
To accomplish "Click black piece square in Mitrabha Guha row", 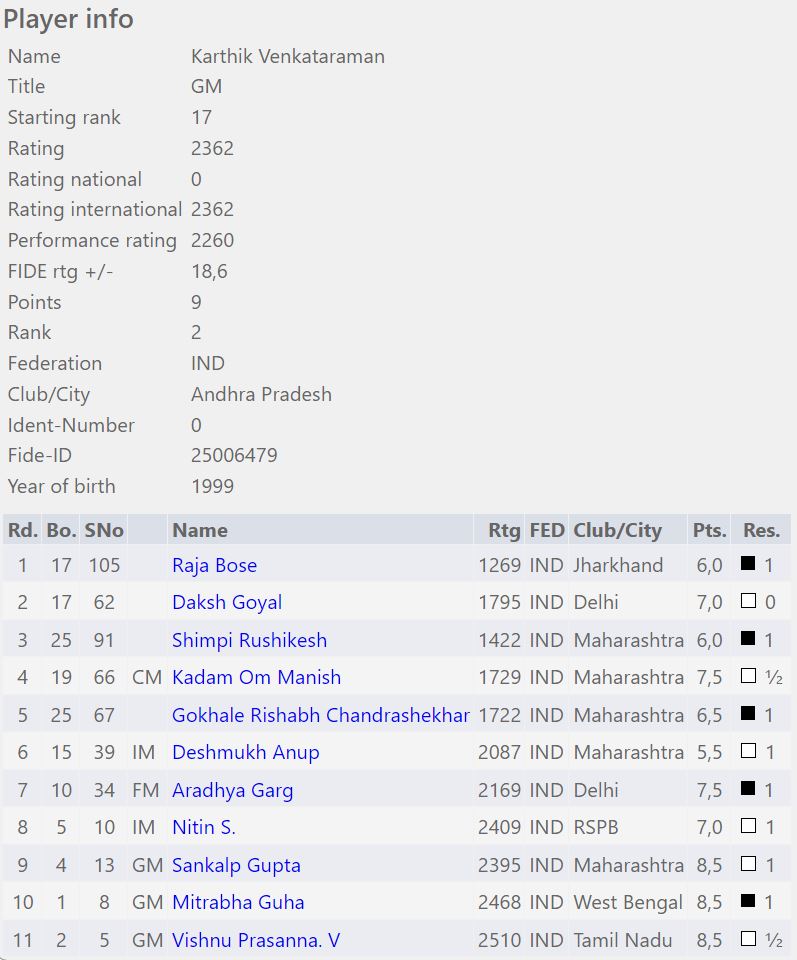I will [x=747, y=902].
